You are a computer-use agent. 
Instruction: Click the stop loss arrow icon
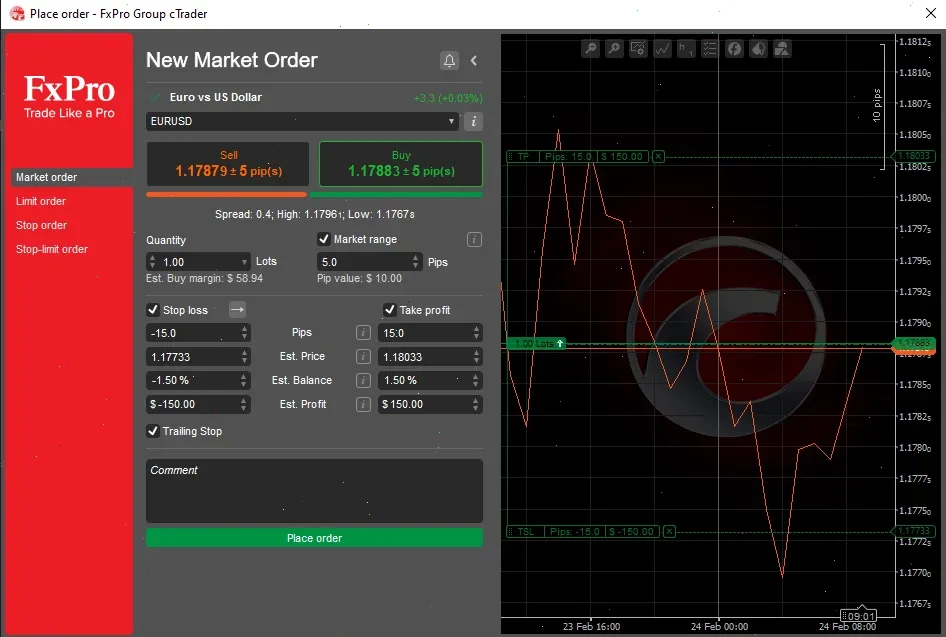[236, 310]
